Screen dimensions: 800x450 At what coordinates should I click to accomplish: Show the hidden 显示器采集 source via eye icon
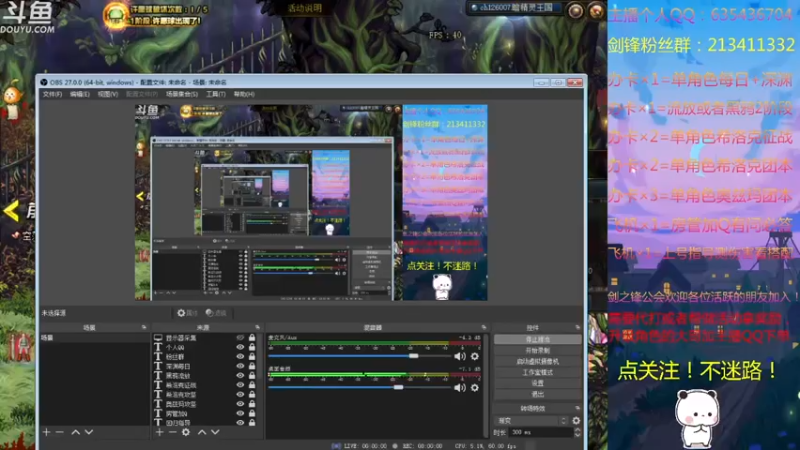point(240,338)
